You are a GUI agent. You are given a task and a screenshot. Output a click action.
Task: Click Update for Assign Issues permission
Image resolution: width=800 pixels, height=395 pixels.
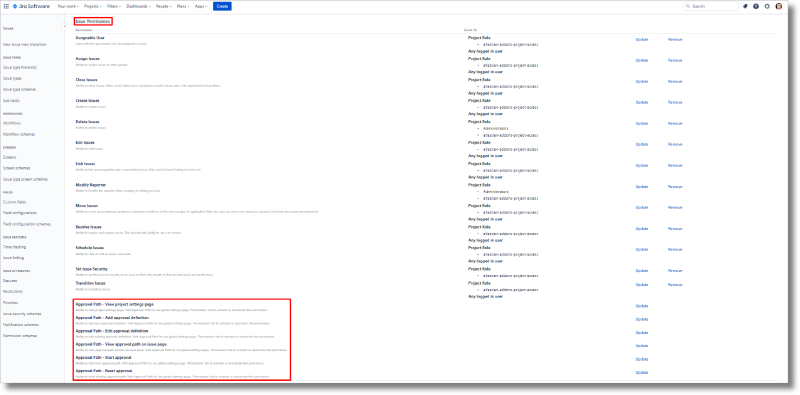pos(642,60)
